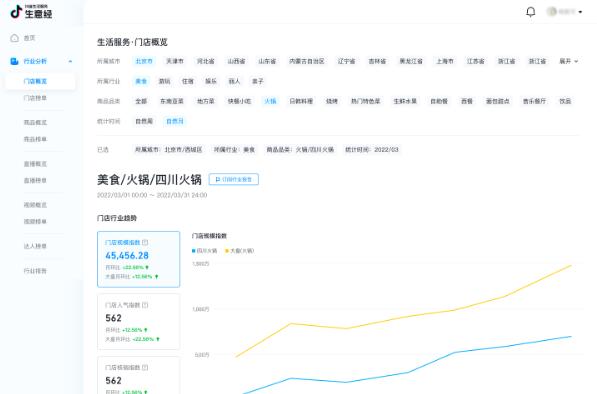The image size is (597, 394).
Task: Switch statistics period to 自然月
Action: pos(175,121)
